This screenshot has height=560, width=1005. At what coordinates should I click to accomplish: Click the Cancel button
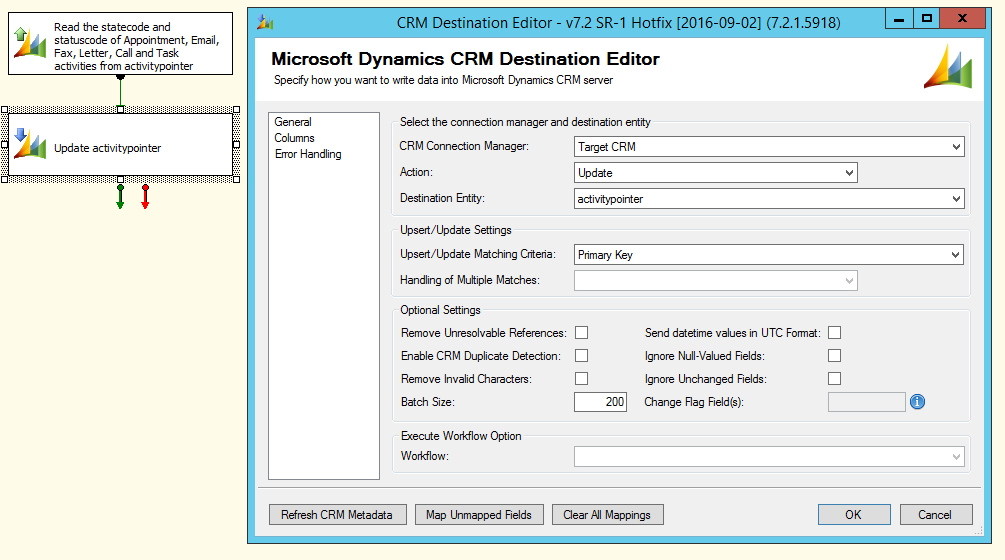click(x=936, y=515)
